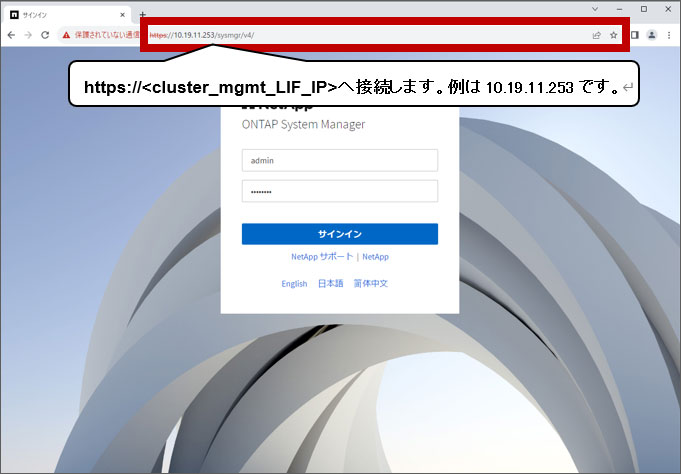The width and height of the screenshot is (681, 474).
Task: Go back with the browser back arrow
Action: click(x=11, y=35)
